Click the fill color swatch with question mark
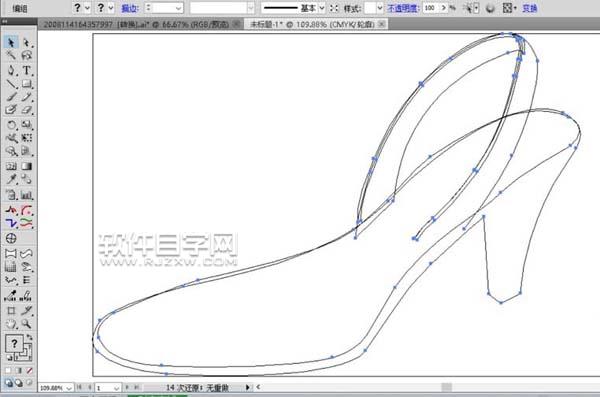This screenshot has width=600, height=397. pyautogui.click(x=14, y=343)
